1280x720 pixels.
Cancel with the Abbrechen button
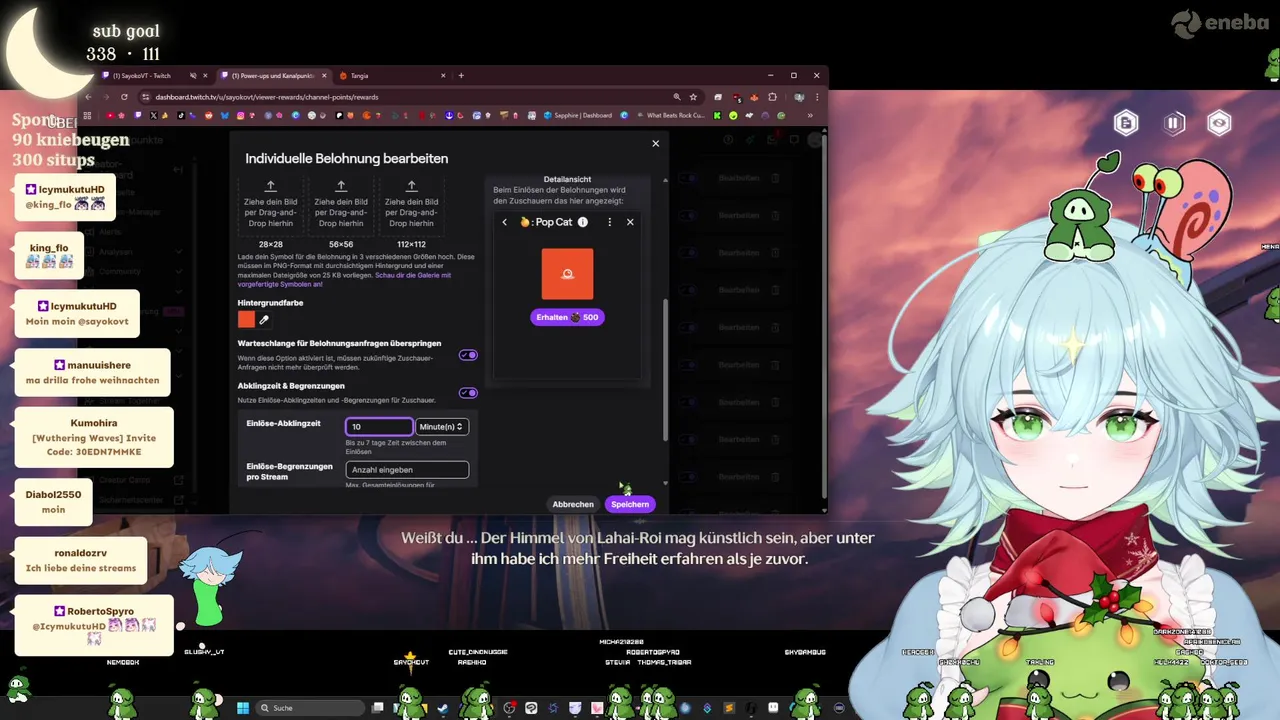tap(573, 504)
